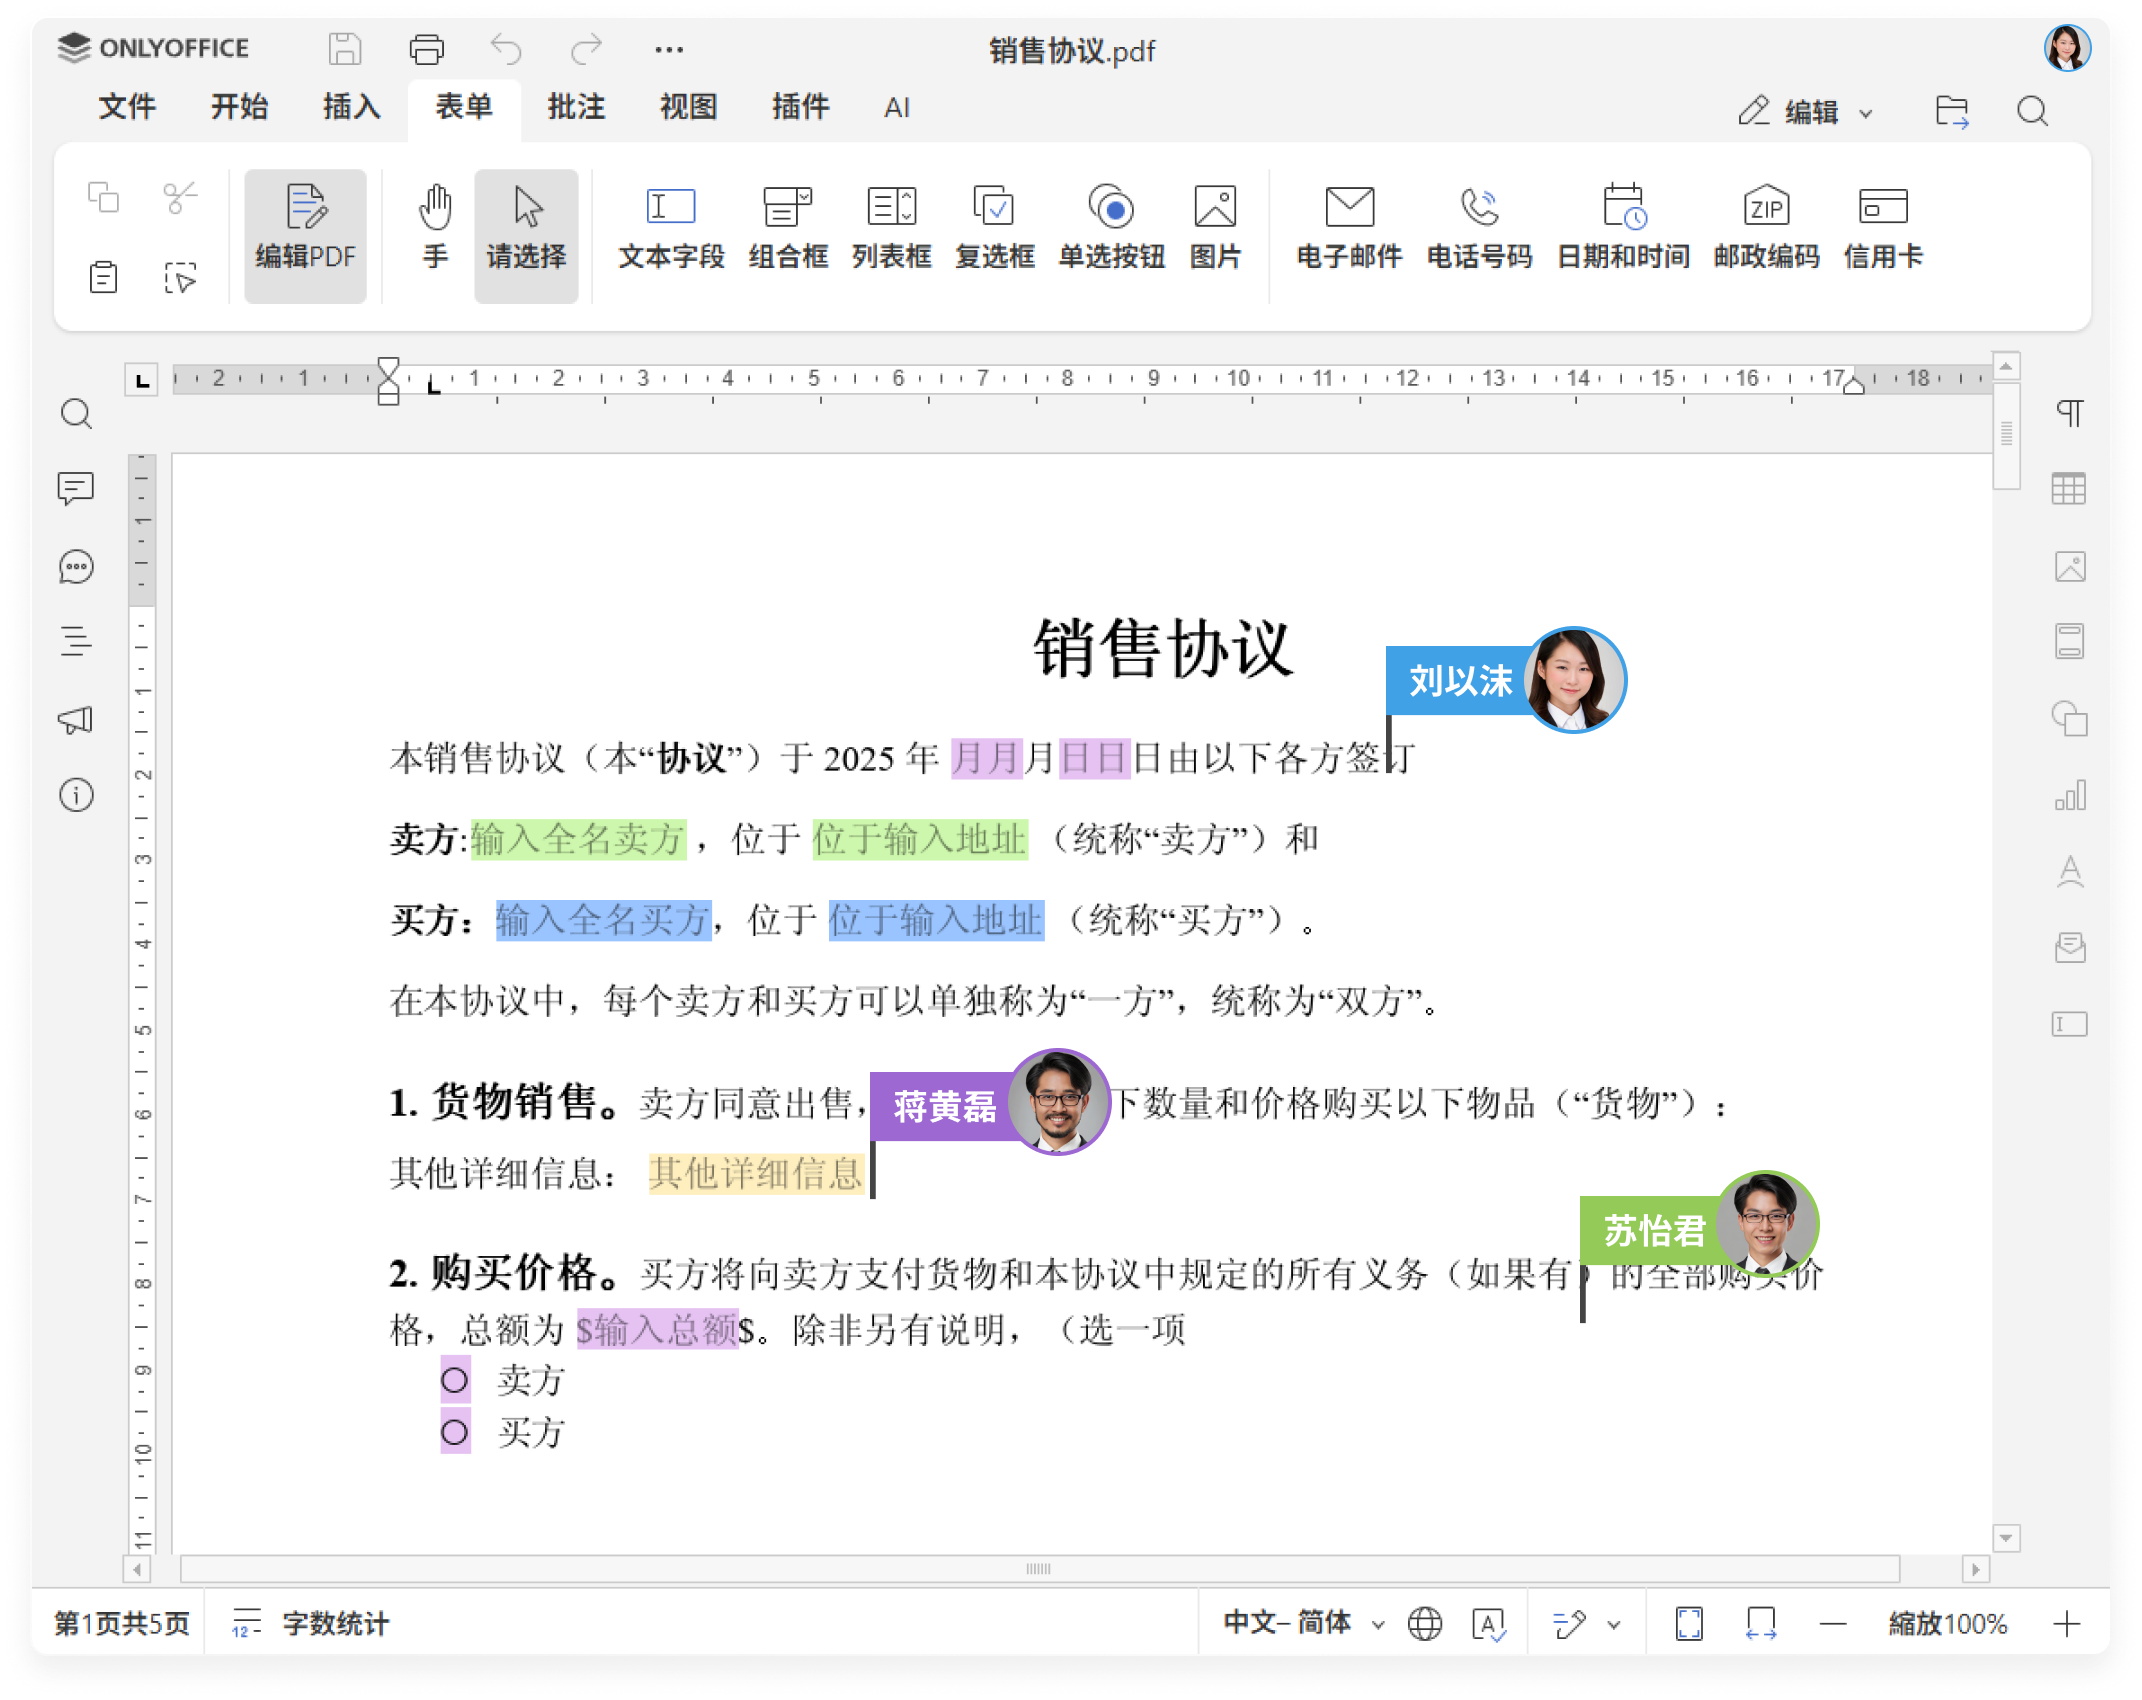
Task: Click the print icon in title bar
Action: 427,49
